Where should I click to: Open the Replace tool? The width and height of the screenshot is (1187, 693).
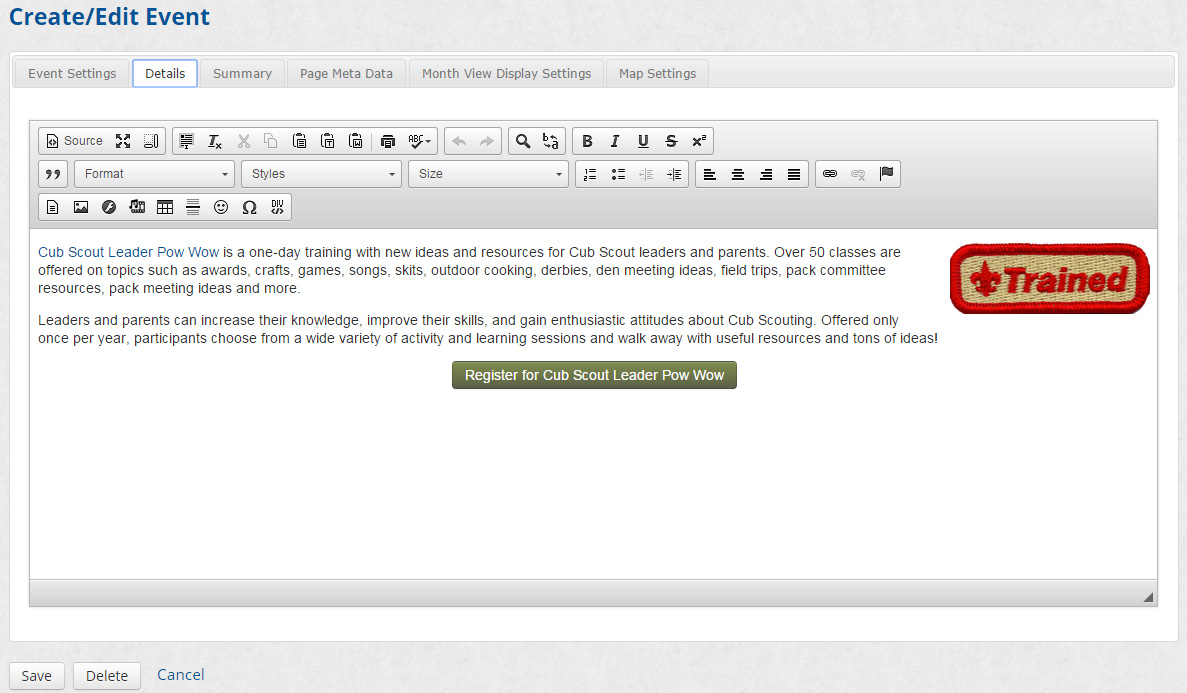(x=550, y=141)
